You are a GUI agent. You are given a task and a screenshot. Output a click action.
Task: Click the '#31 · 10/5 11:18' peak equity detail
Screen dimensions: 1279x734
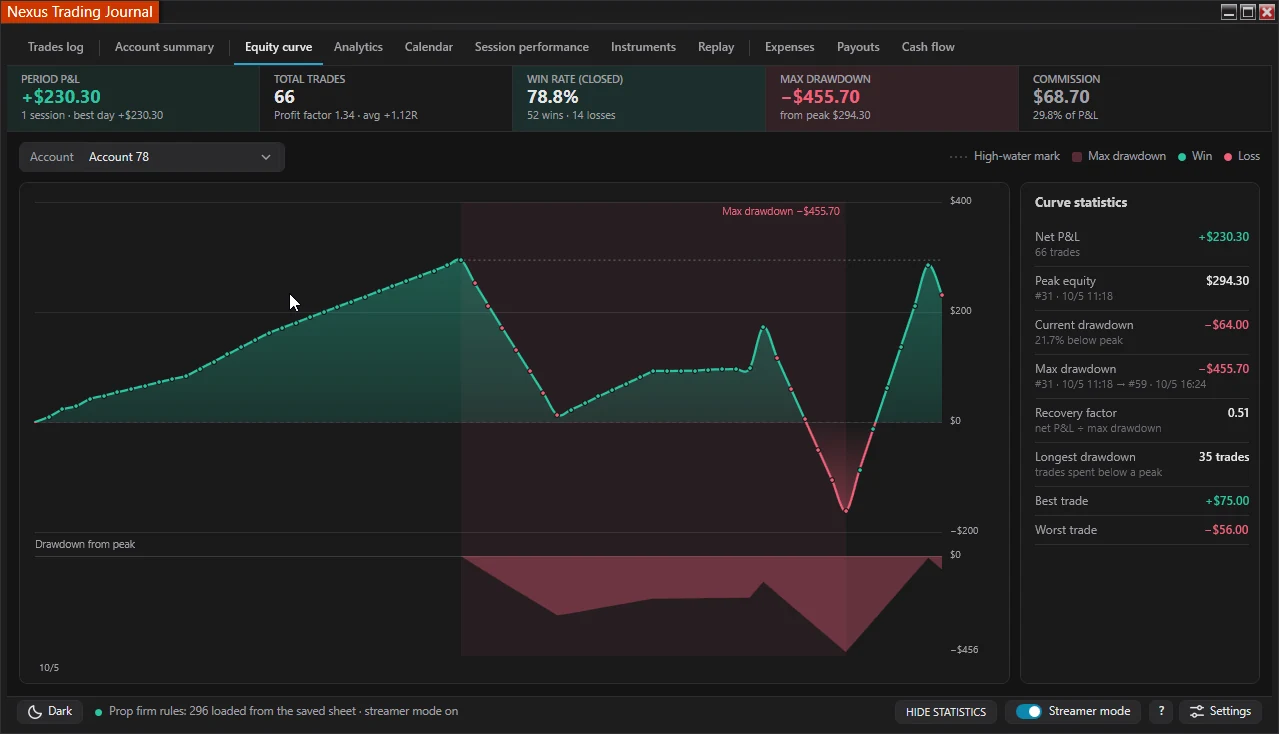[1074, 297]
